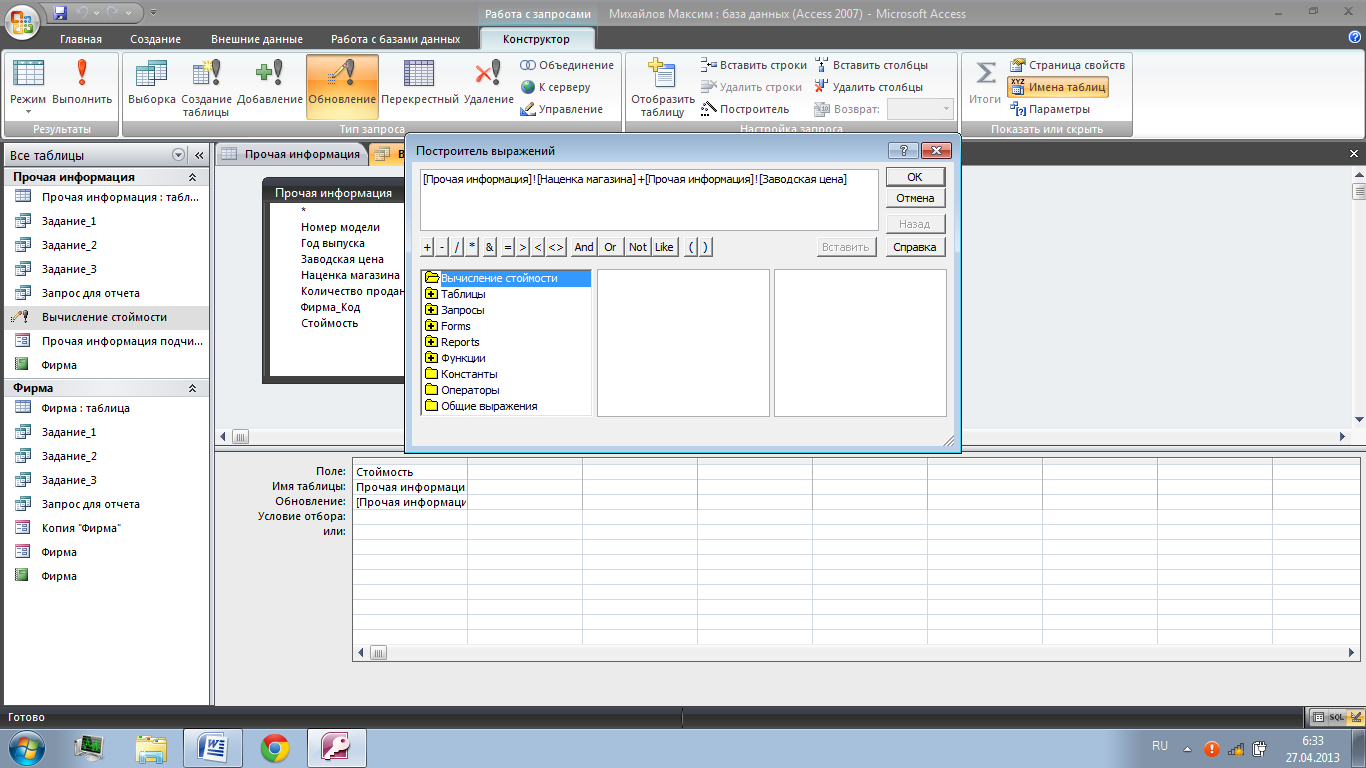Image resolution: width=1366 pixels, height=768 pixels.
Task: Switch to the Создание ribbon tab
Action: (x=155, y=39)
